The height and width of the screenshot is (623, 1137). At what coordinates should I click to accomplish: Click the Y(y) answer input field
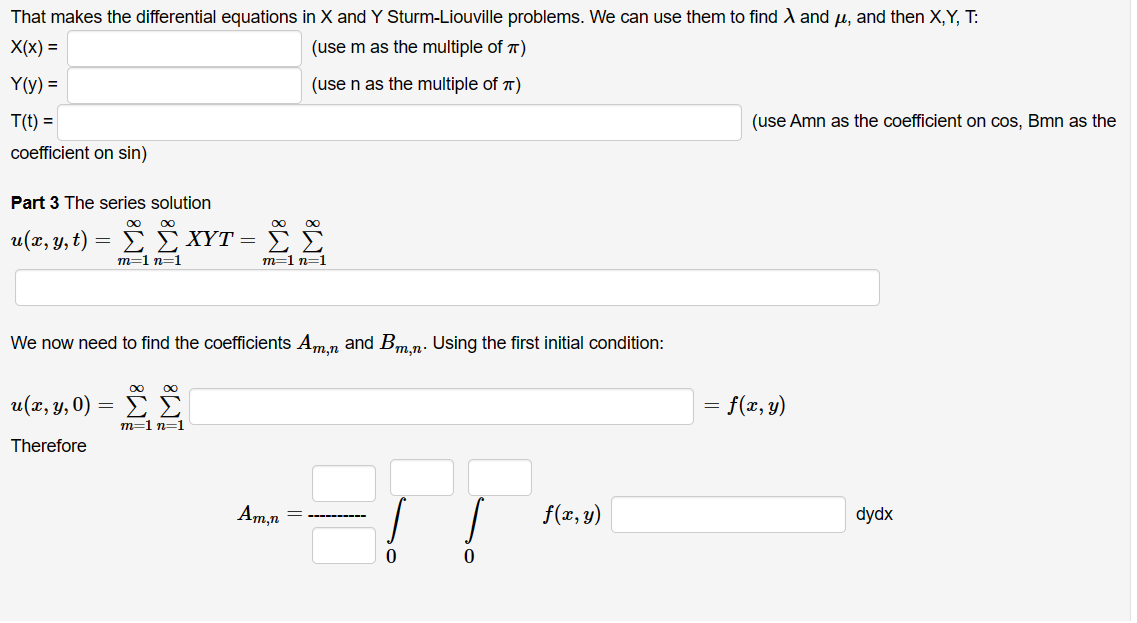point(184,85)
